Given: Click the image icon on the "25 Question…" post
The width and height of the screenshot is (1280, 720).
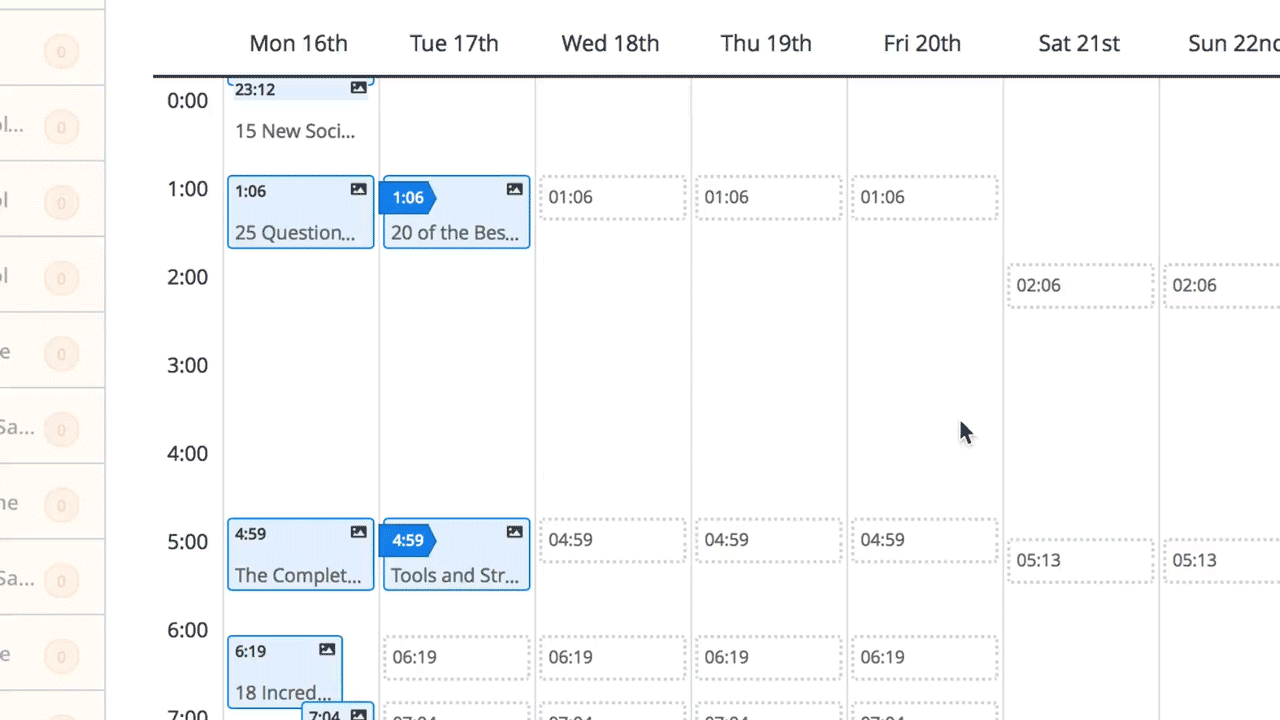Looking at the screenshot, I should point(358,189).
